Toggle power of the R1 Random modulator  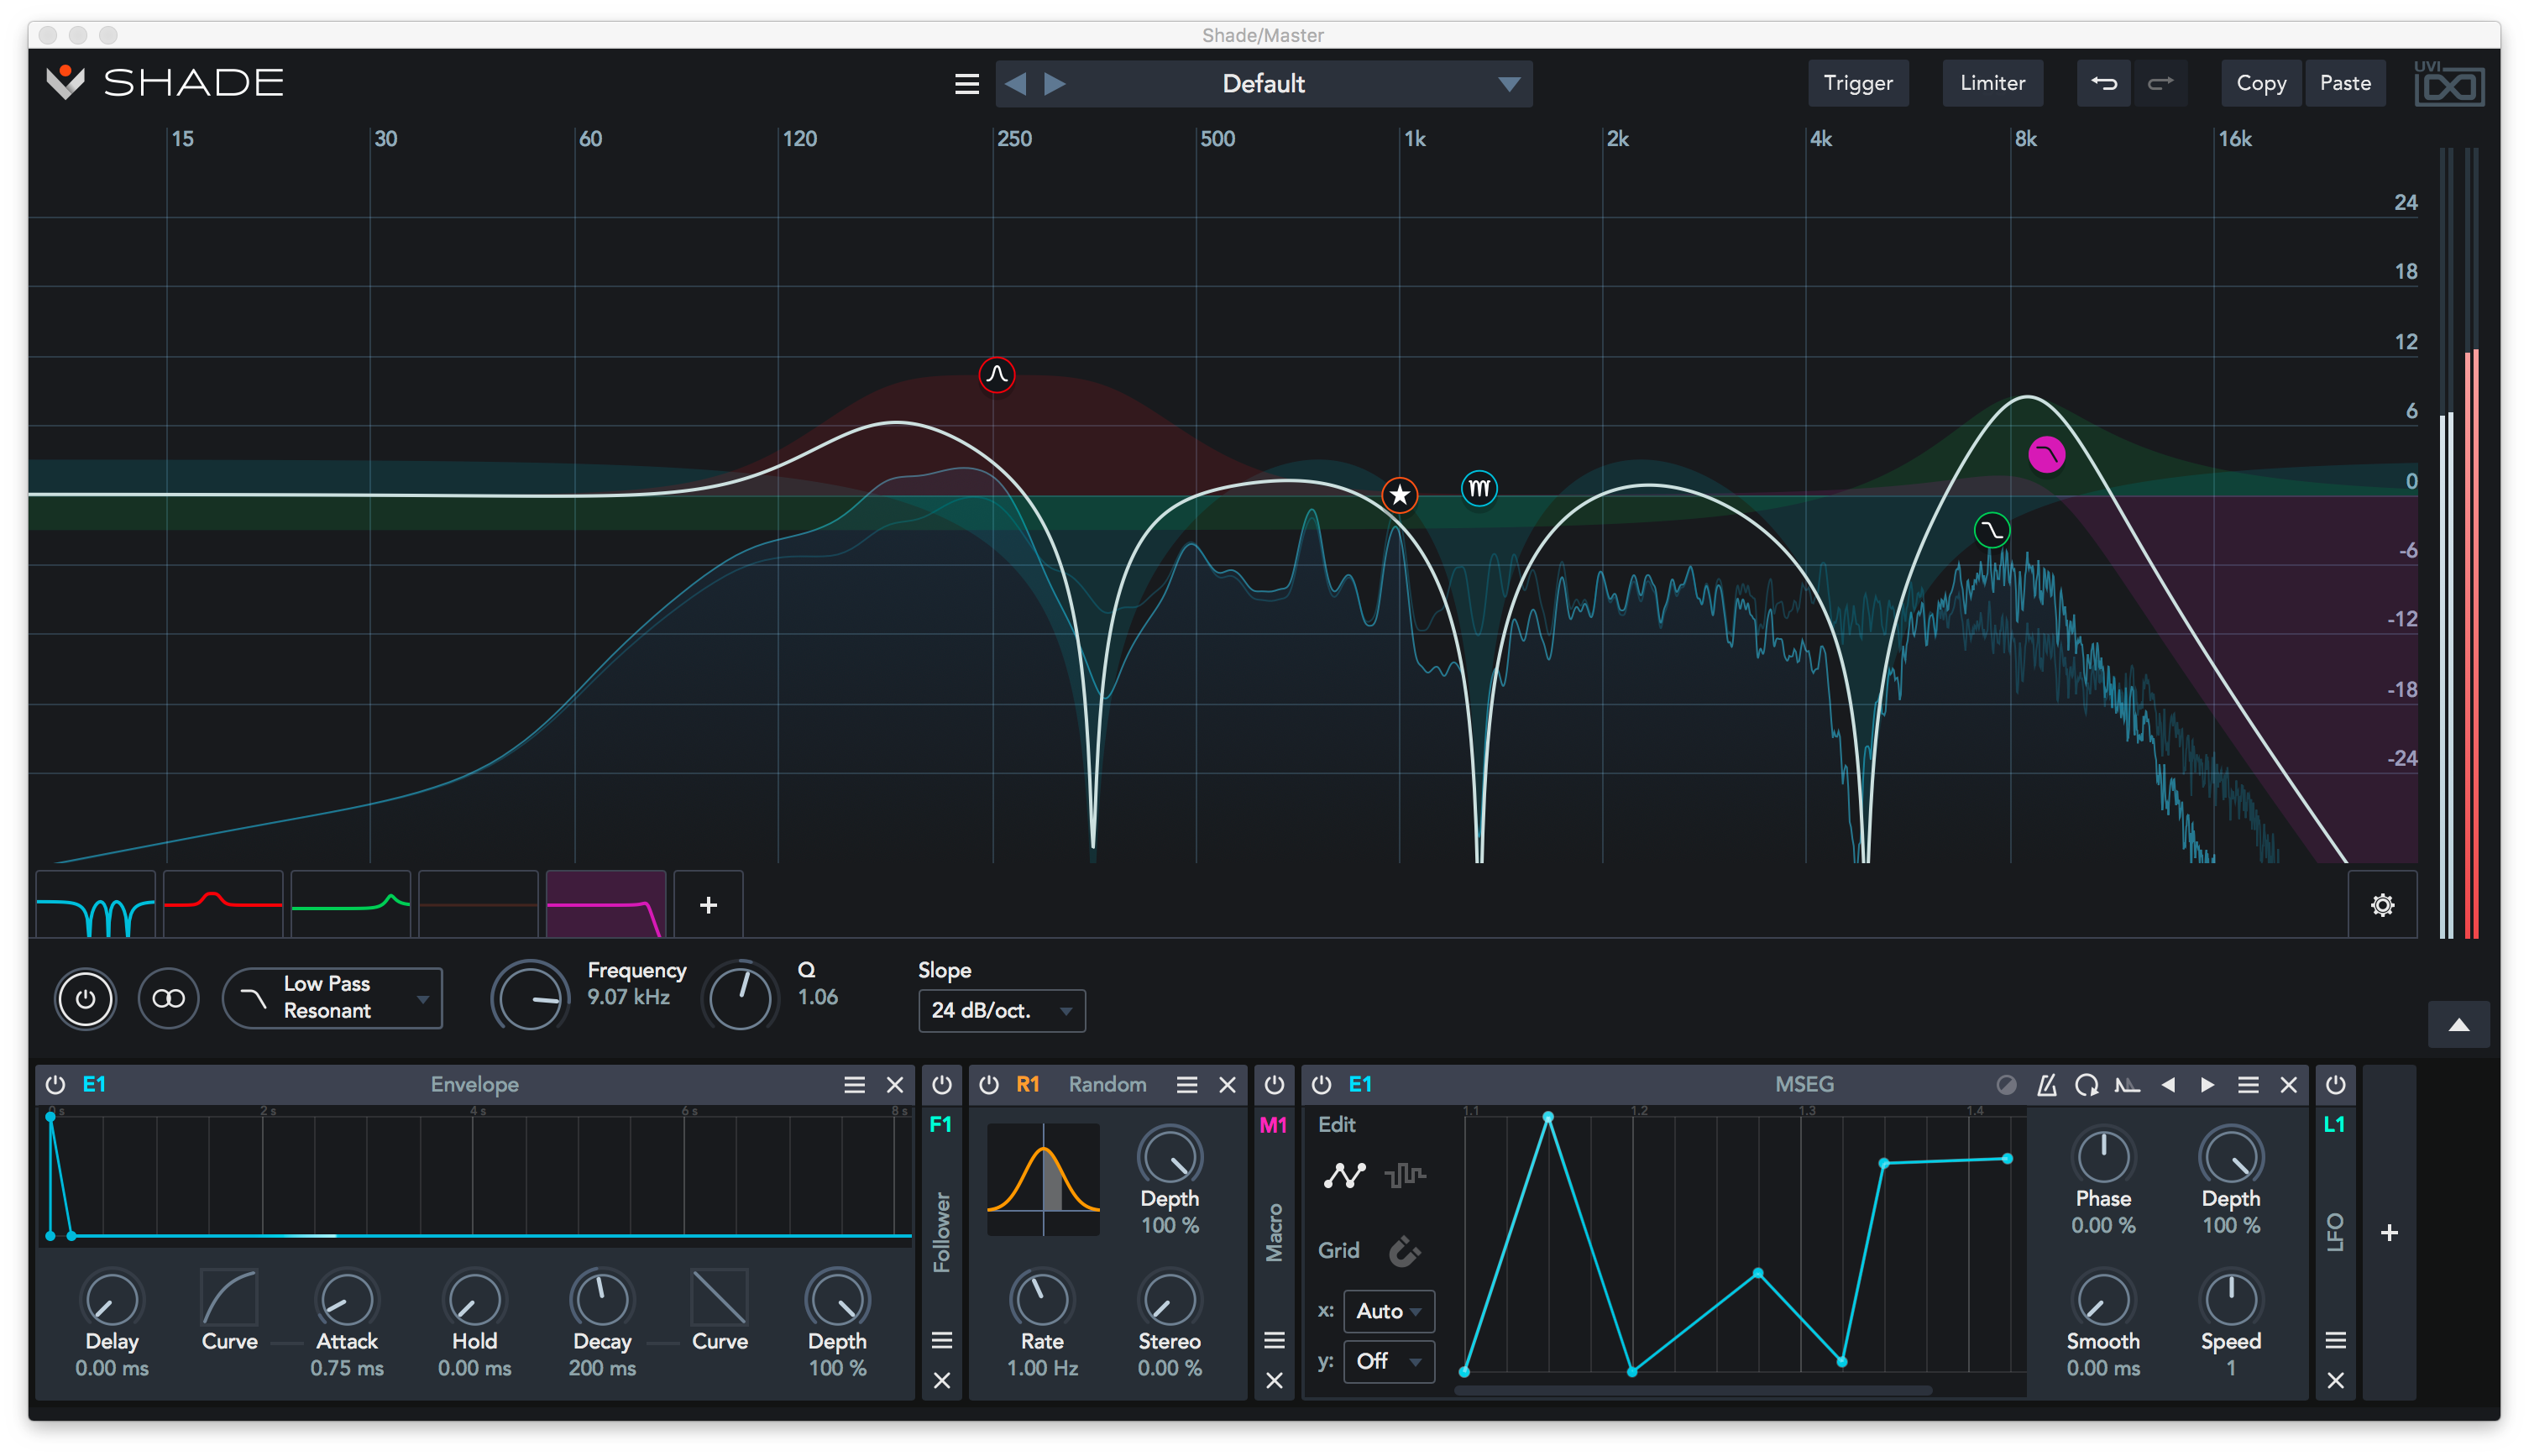pyautogui.click(x=988, y=1084)
